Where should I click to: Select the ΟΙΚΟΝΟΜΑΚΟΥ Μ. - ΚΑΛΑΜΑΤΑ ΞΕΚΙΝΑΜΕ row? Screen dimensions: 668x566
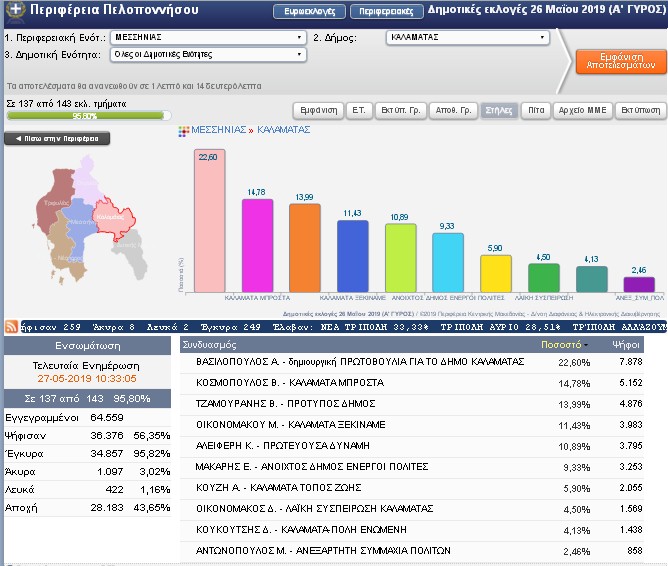(x=412, y=425)
